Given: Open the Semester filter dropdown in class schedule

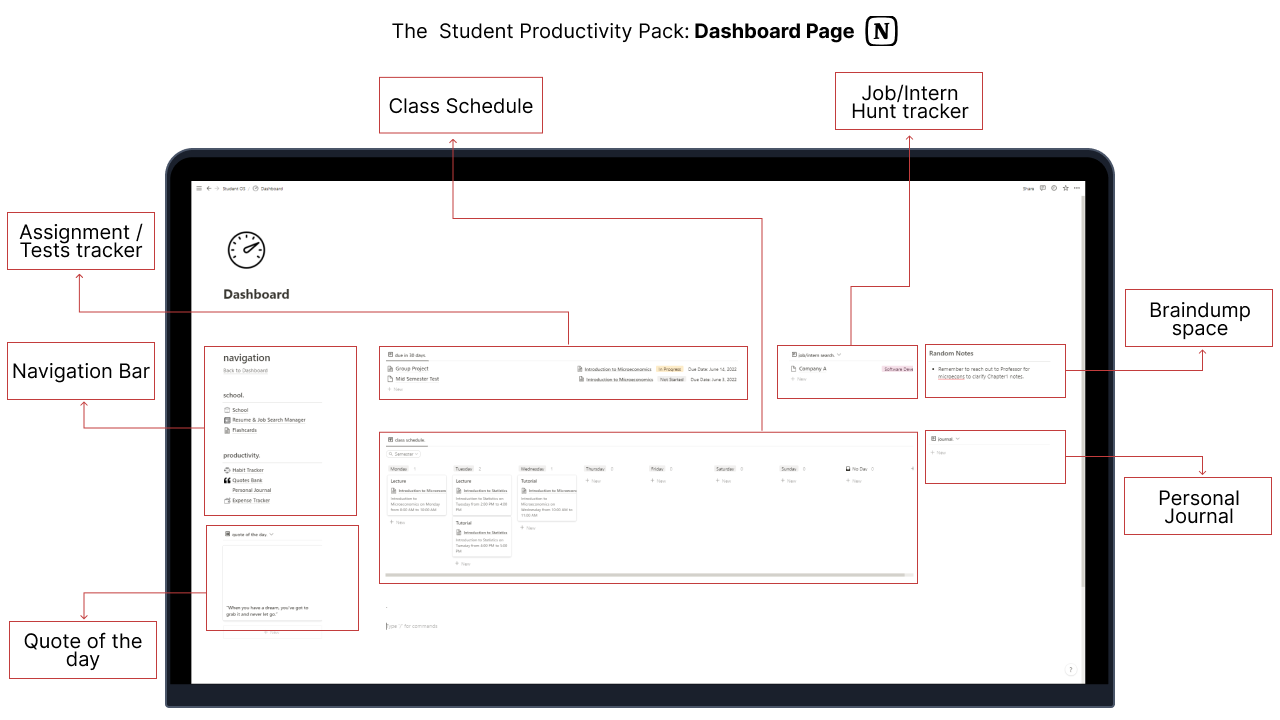Looking at the screenshot, I should tap(406, 453).
